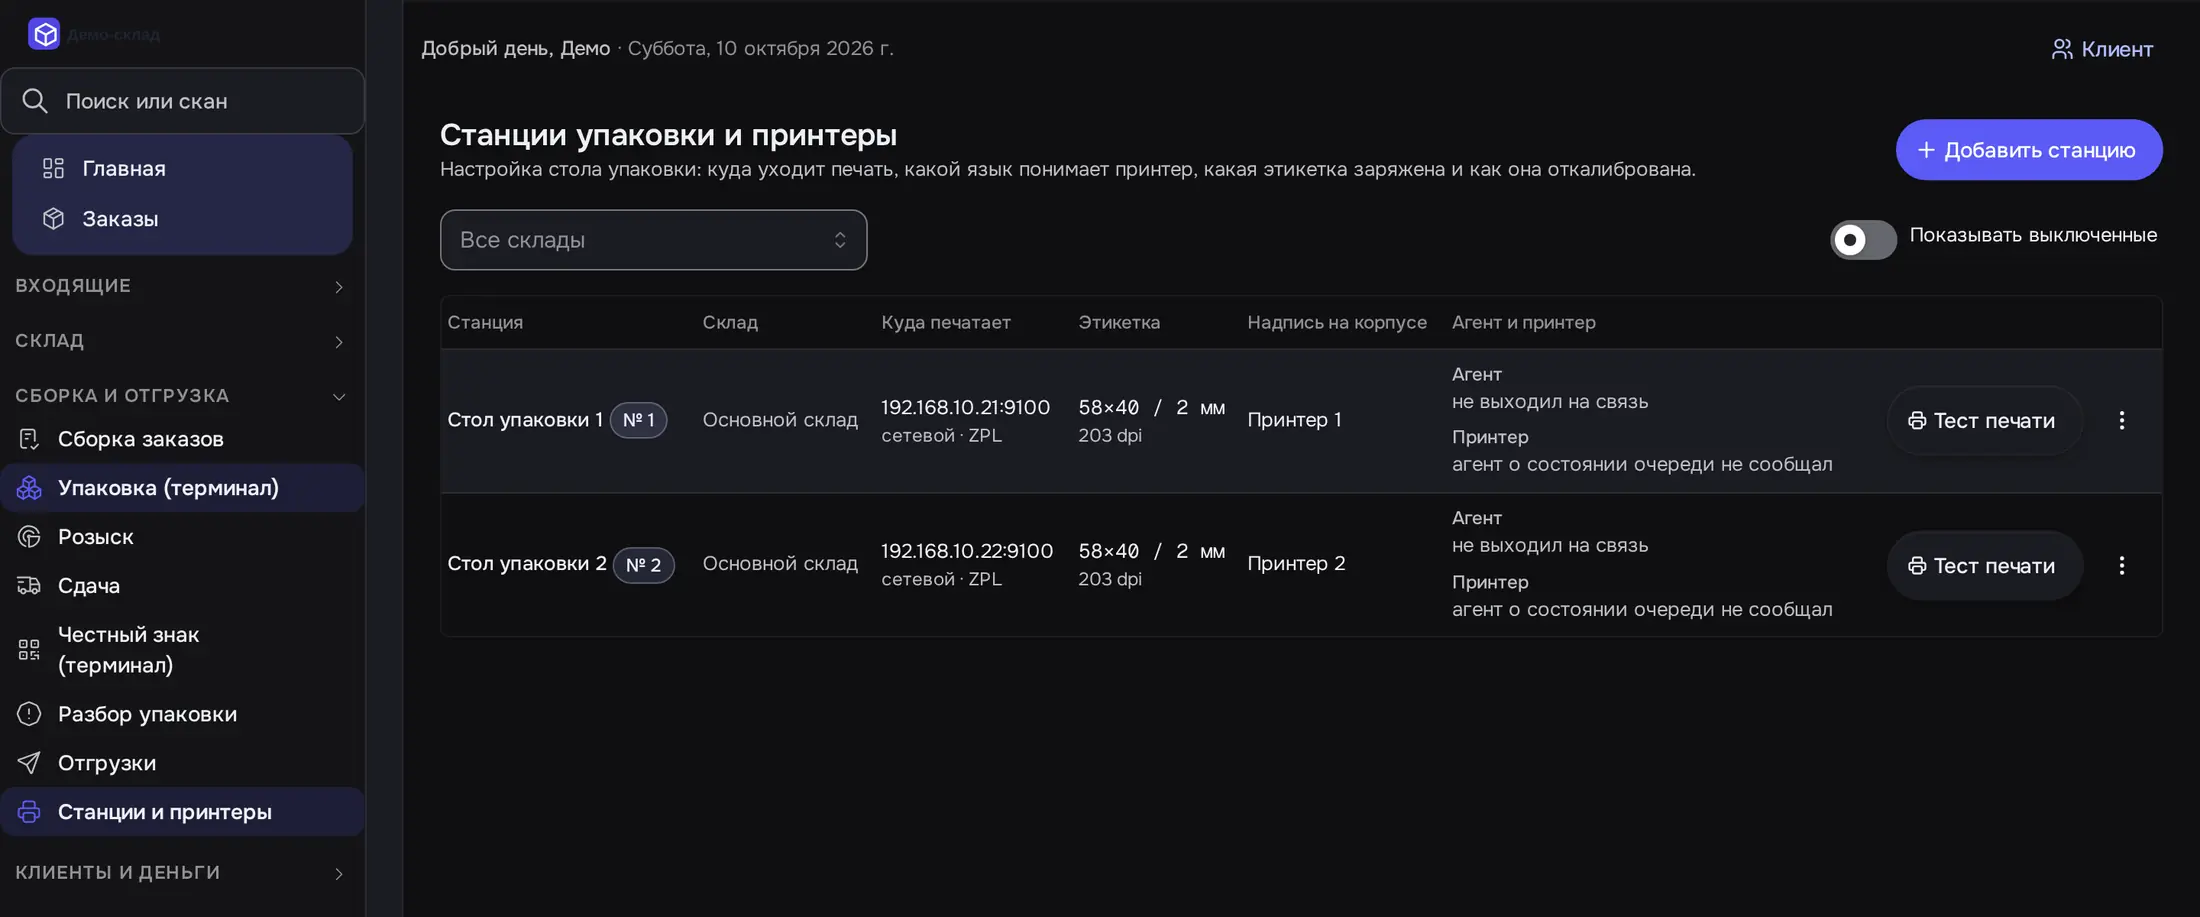The width and height of the screenshot is (2200, 917).
Task: Click the Розыск radar icon
Action: [x=29, y=536]
